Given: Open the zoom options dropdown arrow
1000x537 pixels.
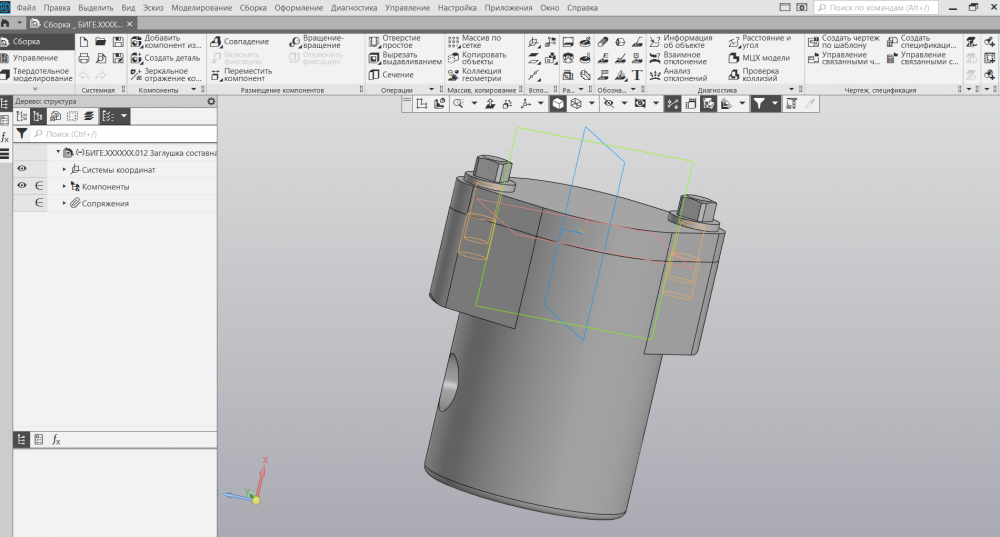Looking at the screenshot, I should tap(473, 104).
